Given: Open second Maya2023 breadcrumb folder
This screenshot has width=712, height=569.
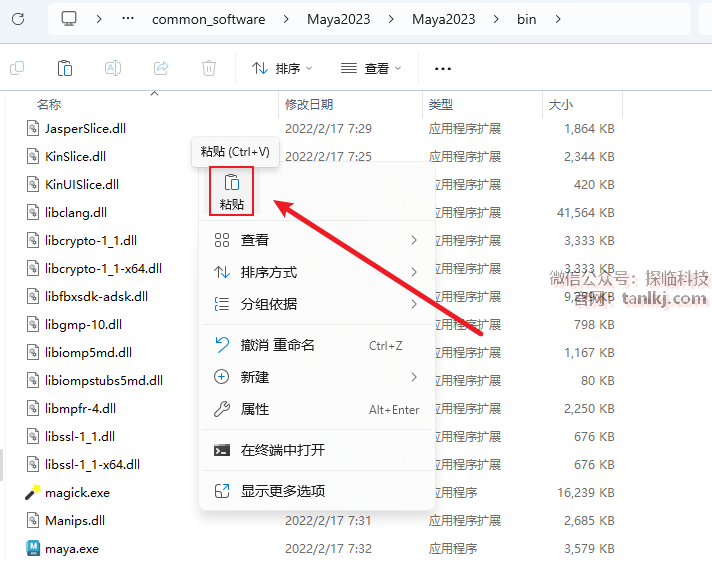Looking at the screenshot, I should point(444,19).
